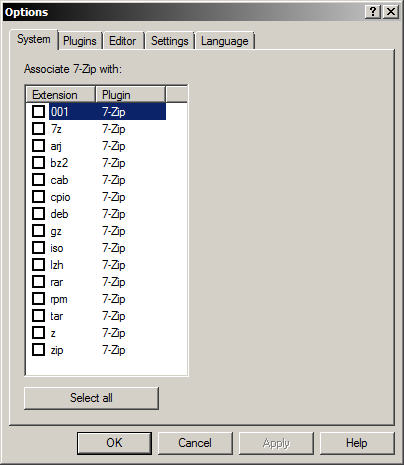
Task: Enable the gz extension checkbox
Action: point(38,231)
